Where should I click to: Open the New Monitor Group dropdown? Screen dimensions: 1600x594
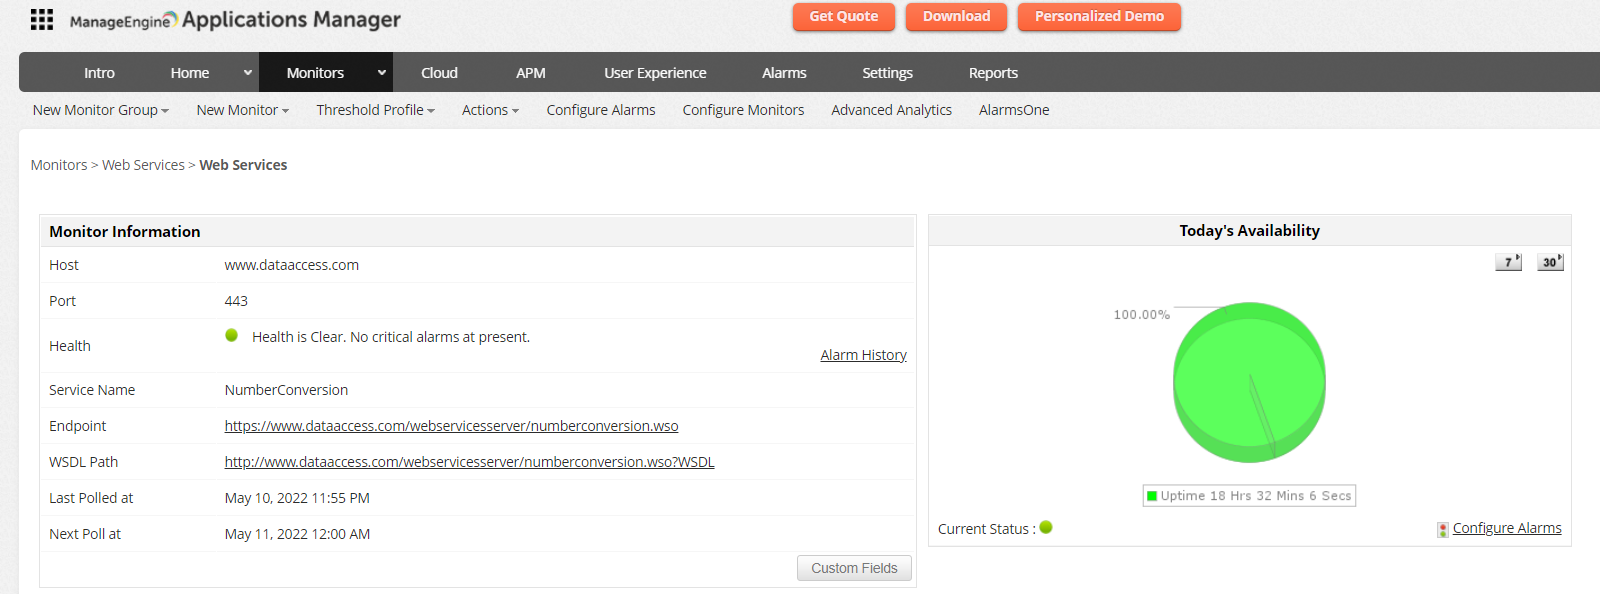click(101, 110)
